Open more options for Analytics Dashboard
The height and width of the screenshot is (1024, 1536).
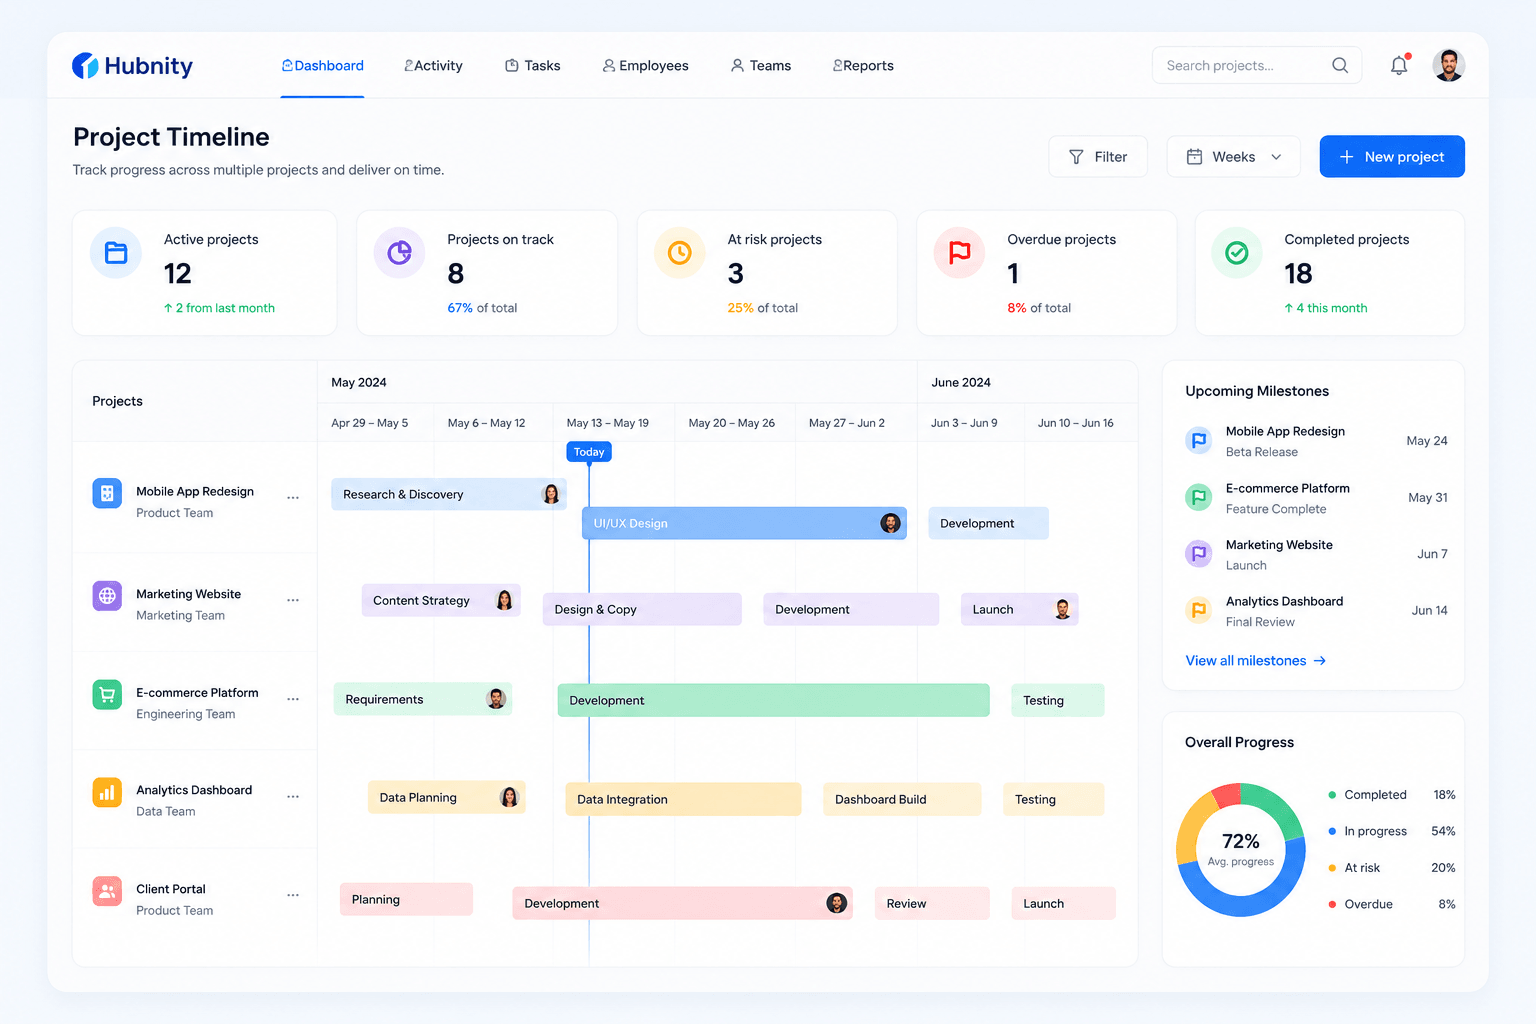point(293,797)
